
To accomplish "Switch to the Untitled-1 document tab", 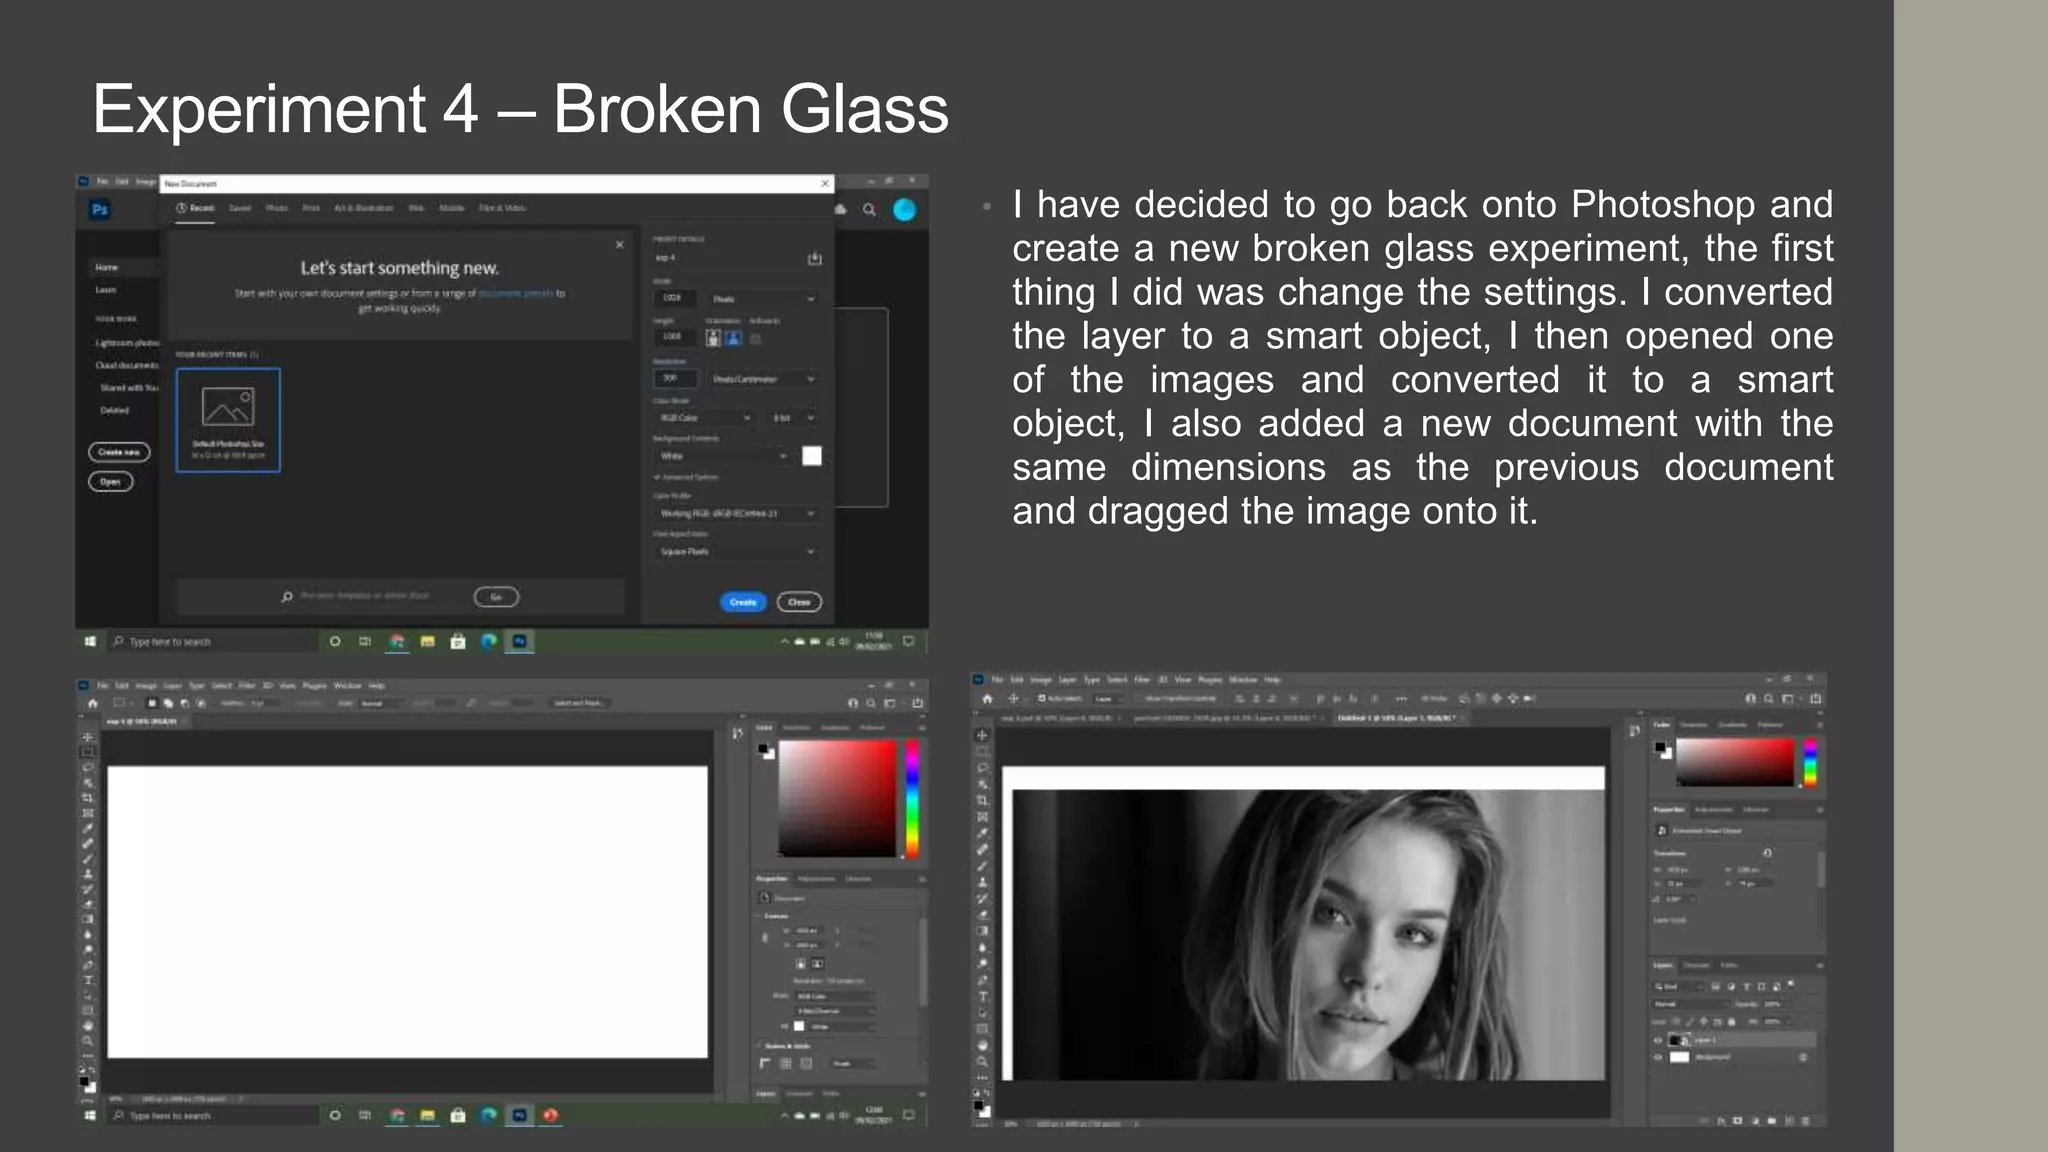I will 1403,718.
